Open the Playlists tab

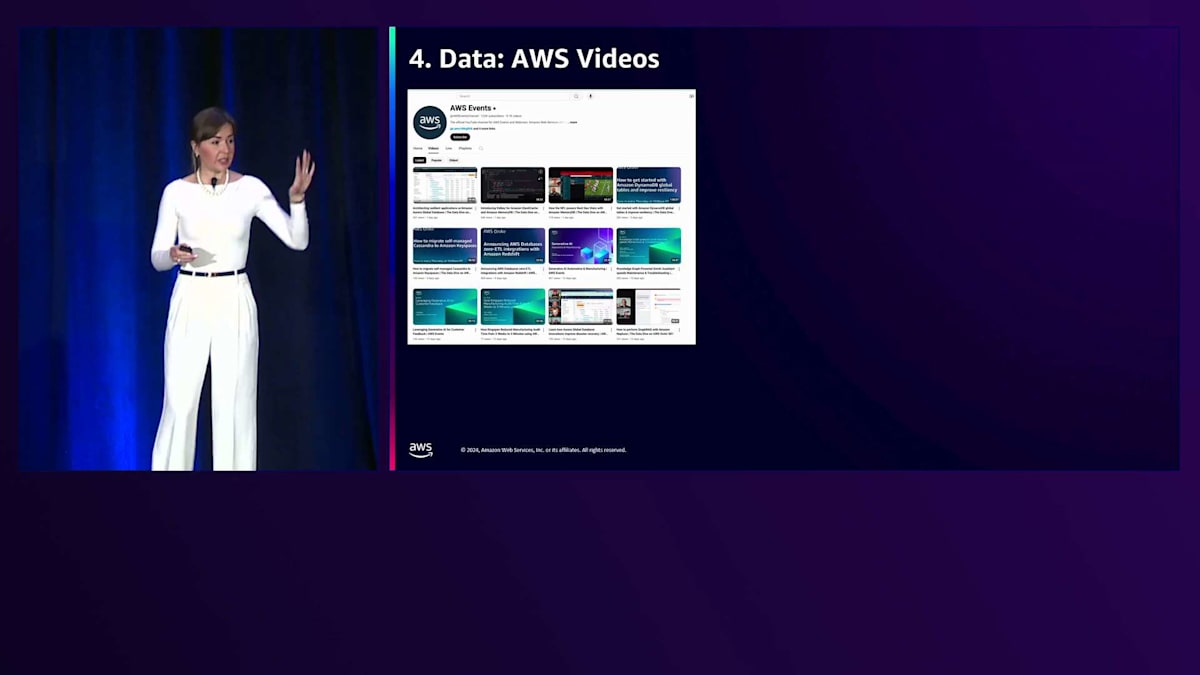pos(465,148)
